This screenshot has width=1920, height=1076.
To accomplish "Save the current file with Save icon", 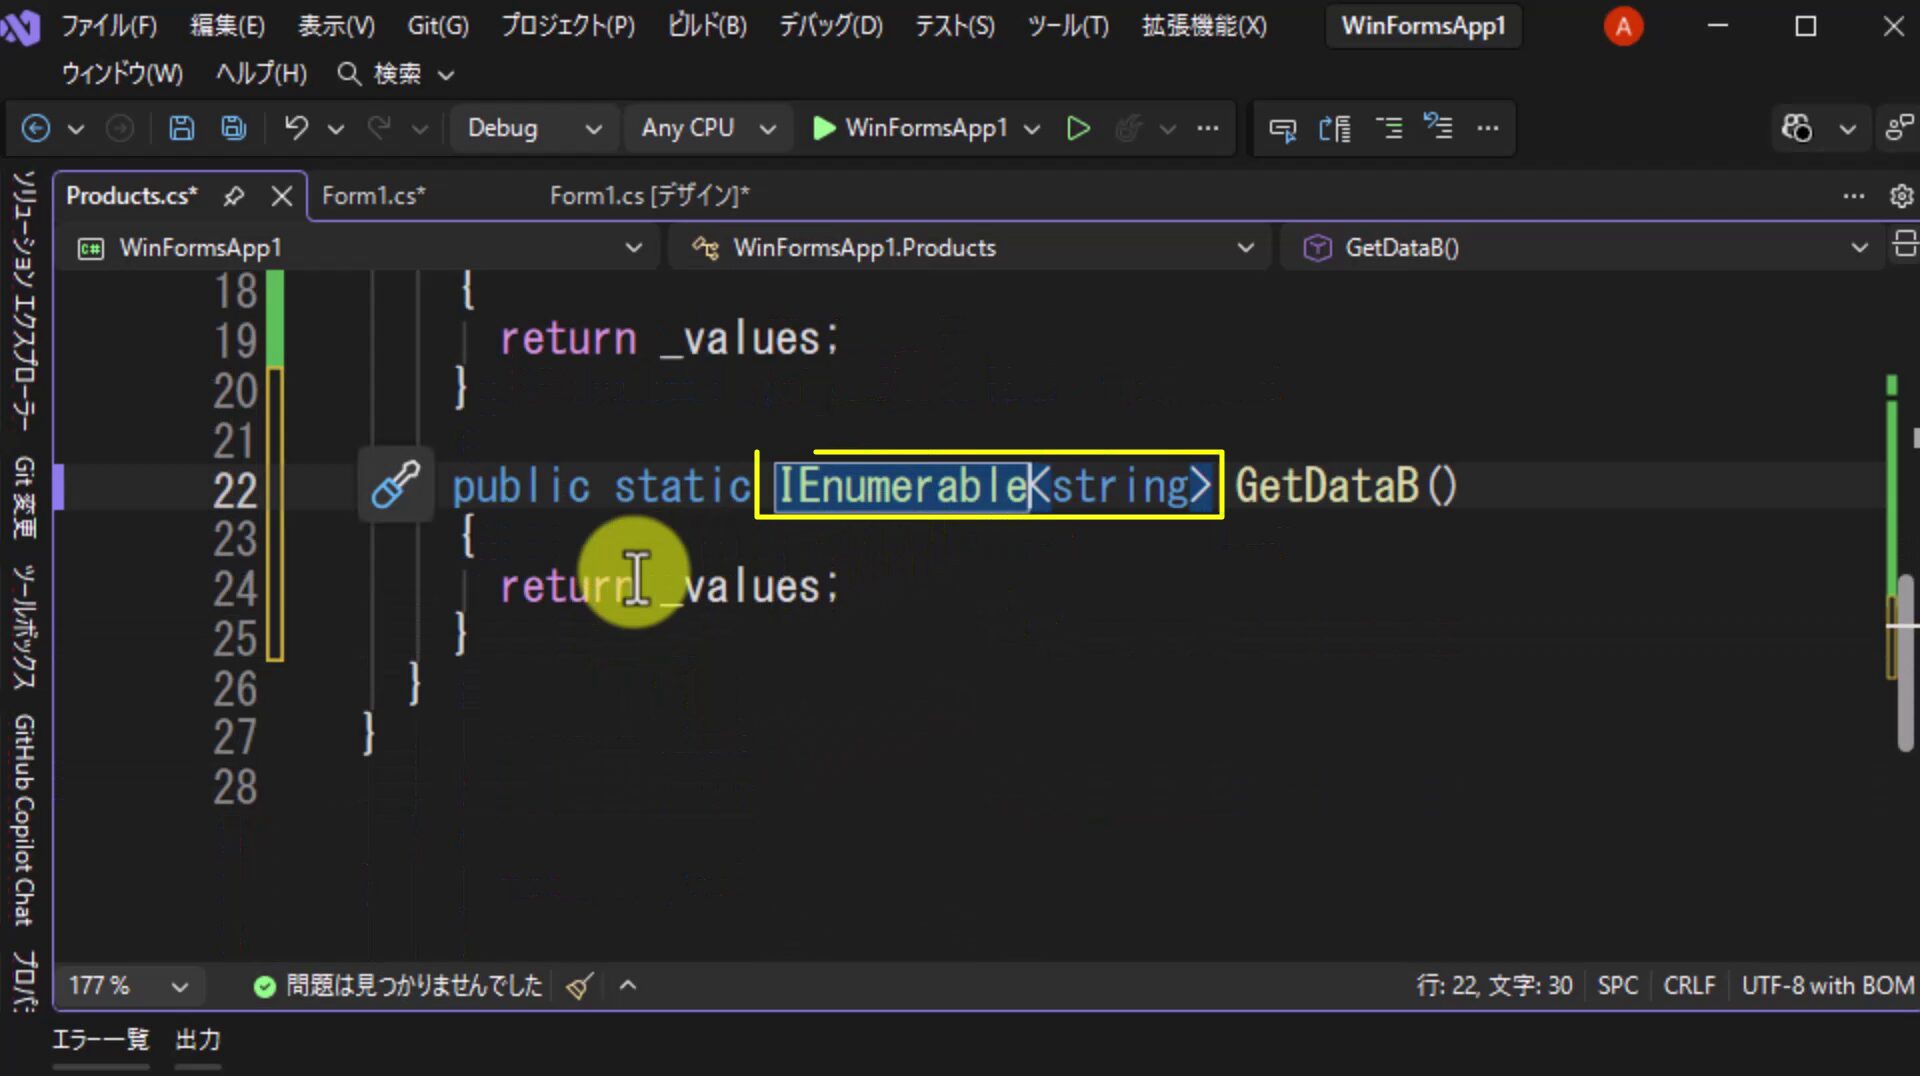I will pos(181,128).
